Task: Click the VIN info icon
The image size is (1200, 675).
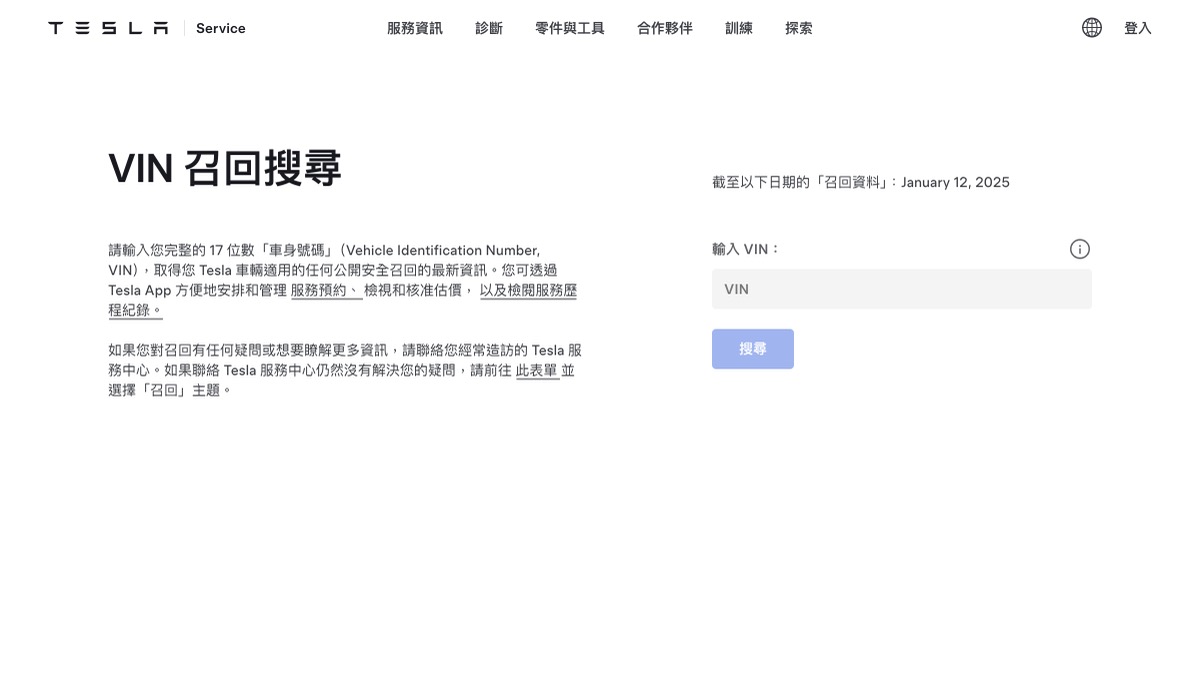Action: [1080, 249]
